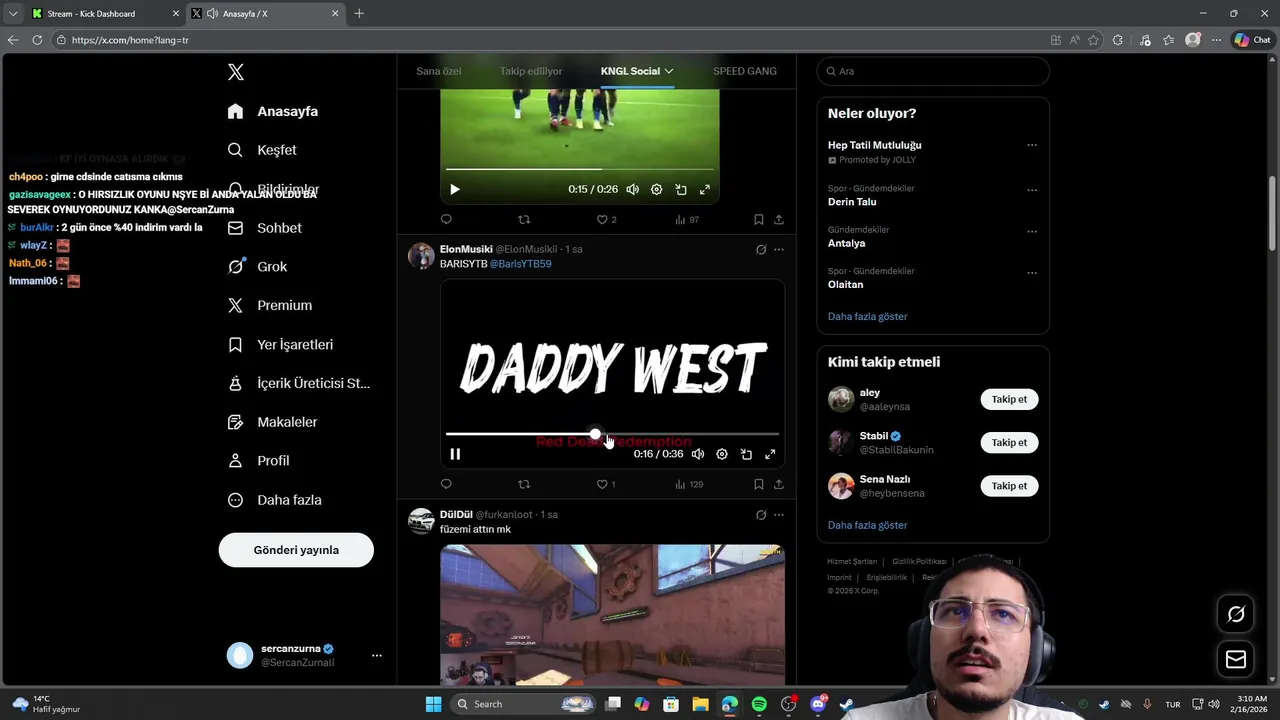This screenshot has width=1280, height=720.
Task: Open Spotify from Windows taskbar
Action: (x=759, y=704)
